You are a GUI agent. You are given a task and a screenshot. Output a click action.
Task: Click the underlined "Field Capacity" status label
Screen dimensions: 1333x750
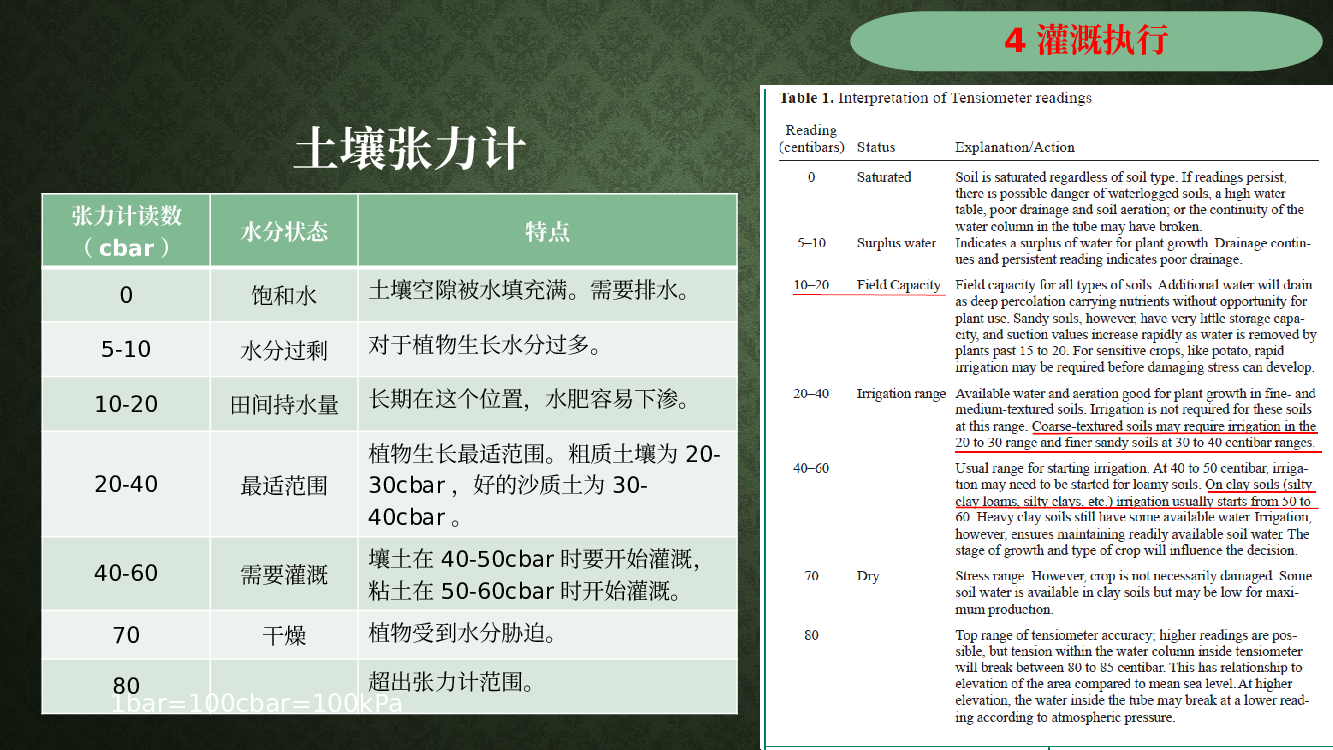click(899, 285)
